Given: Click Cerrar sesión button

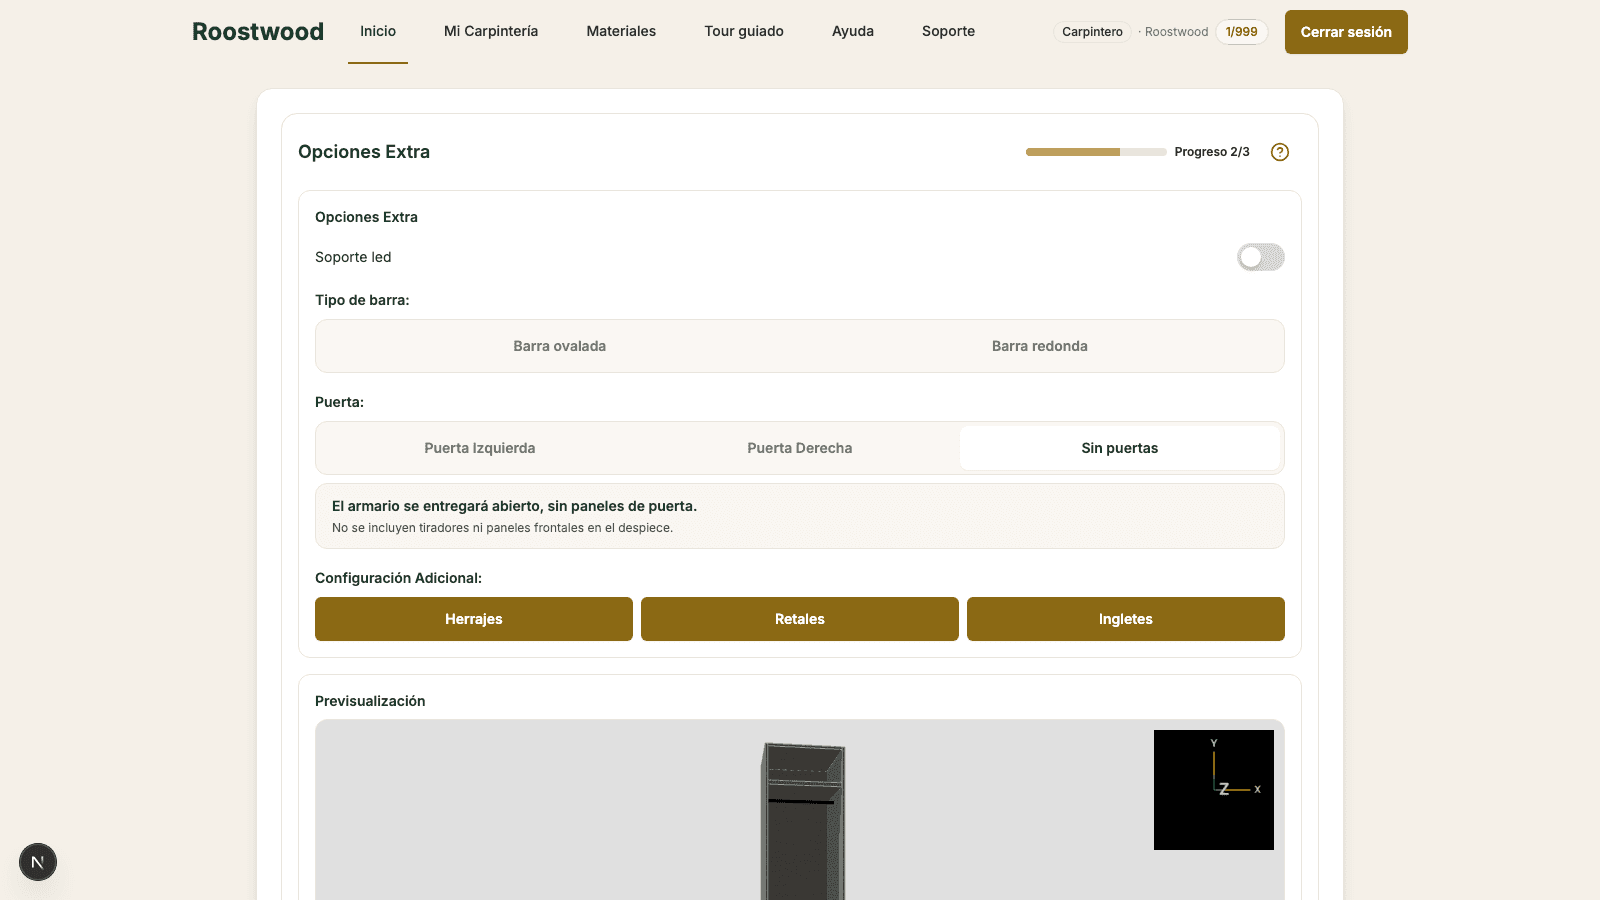Looking at the screenshot, I should click(x=1346, y=32).
